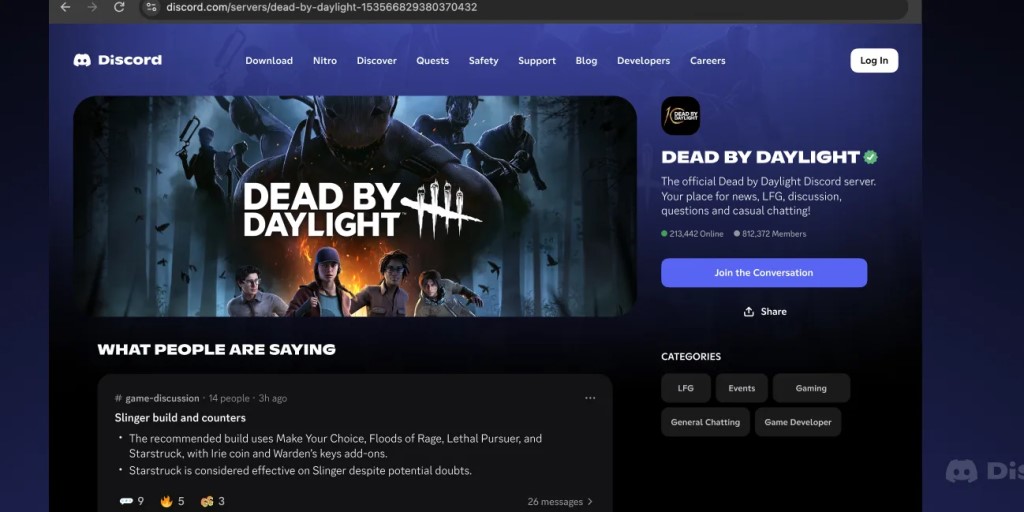Click the Dead by Daylight server avatar
The image size is (1024, 512).
[x=680, y=116]
